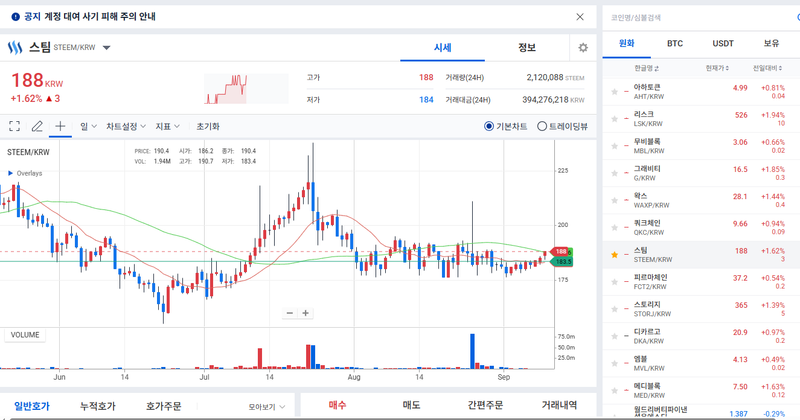Select the pencil drawing tool
This screenshot has width=800, height=420.
[x=37, y=126]
